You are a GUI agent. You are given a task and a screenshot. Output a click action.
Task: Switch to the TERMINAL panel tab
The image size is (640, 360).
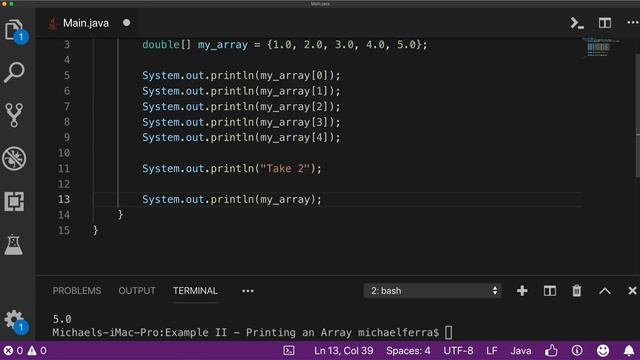195,291
